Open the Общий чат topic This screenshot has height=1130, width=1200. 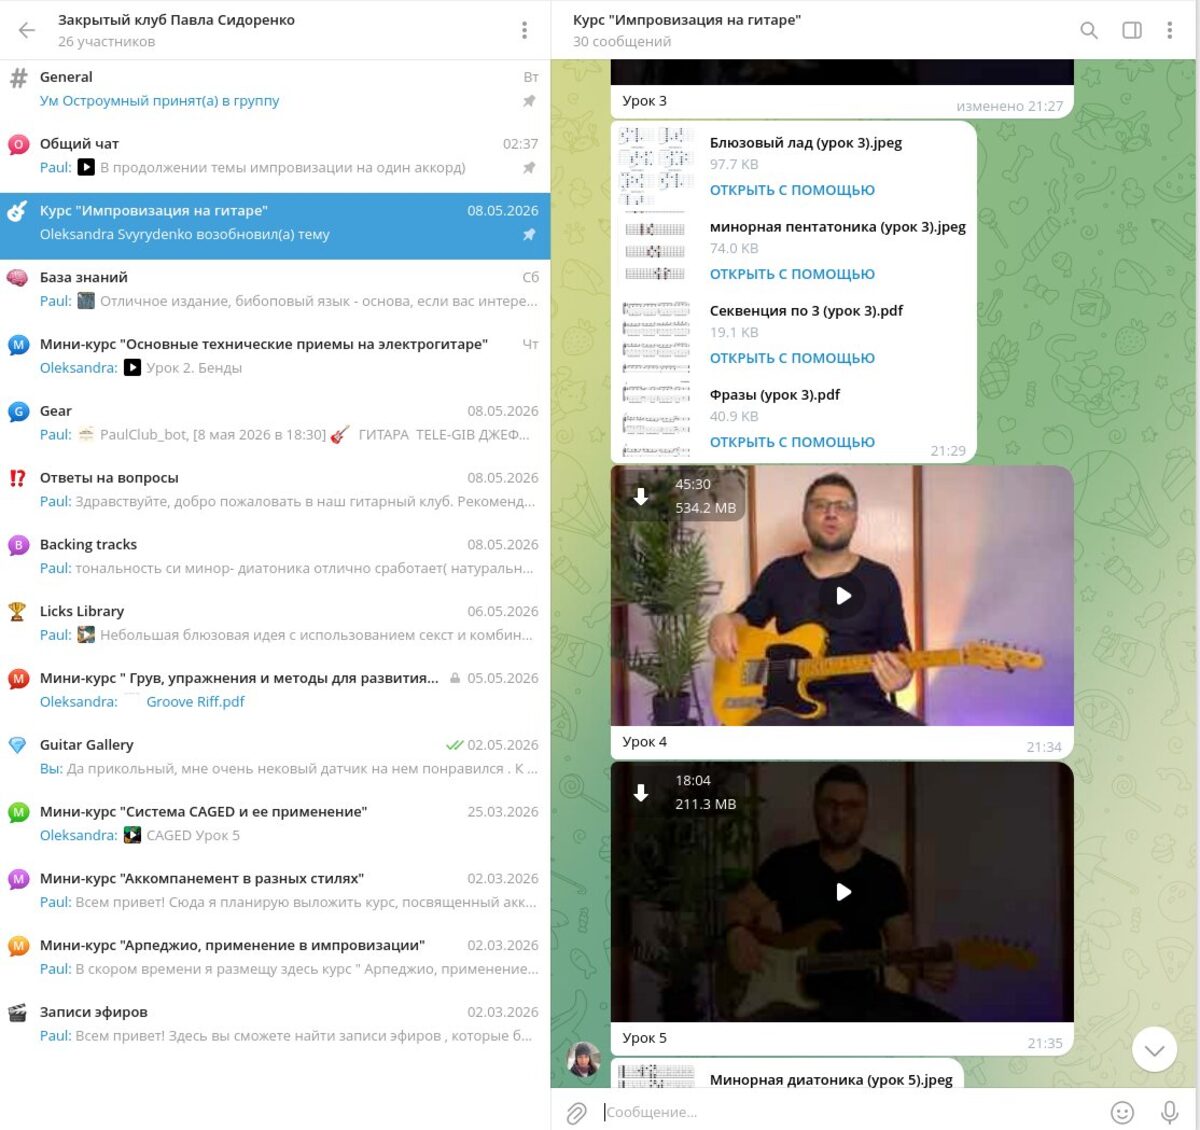[x=275, y=156]
